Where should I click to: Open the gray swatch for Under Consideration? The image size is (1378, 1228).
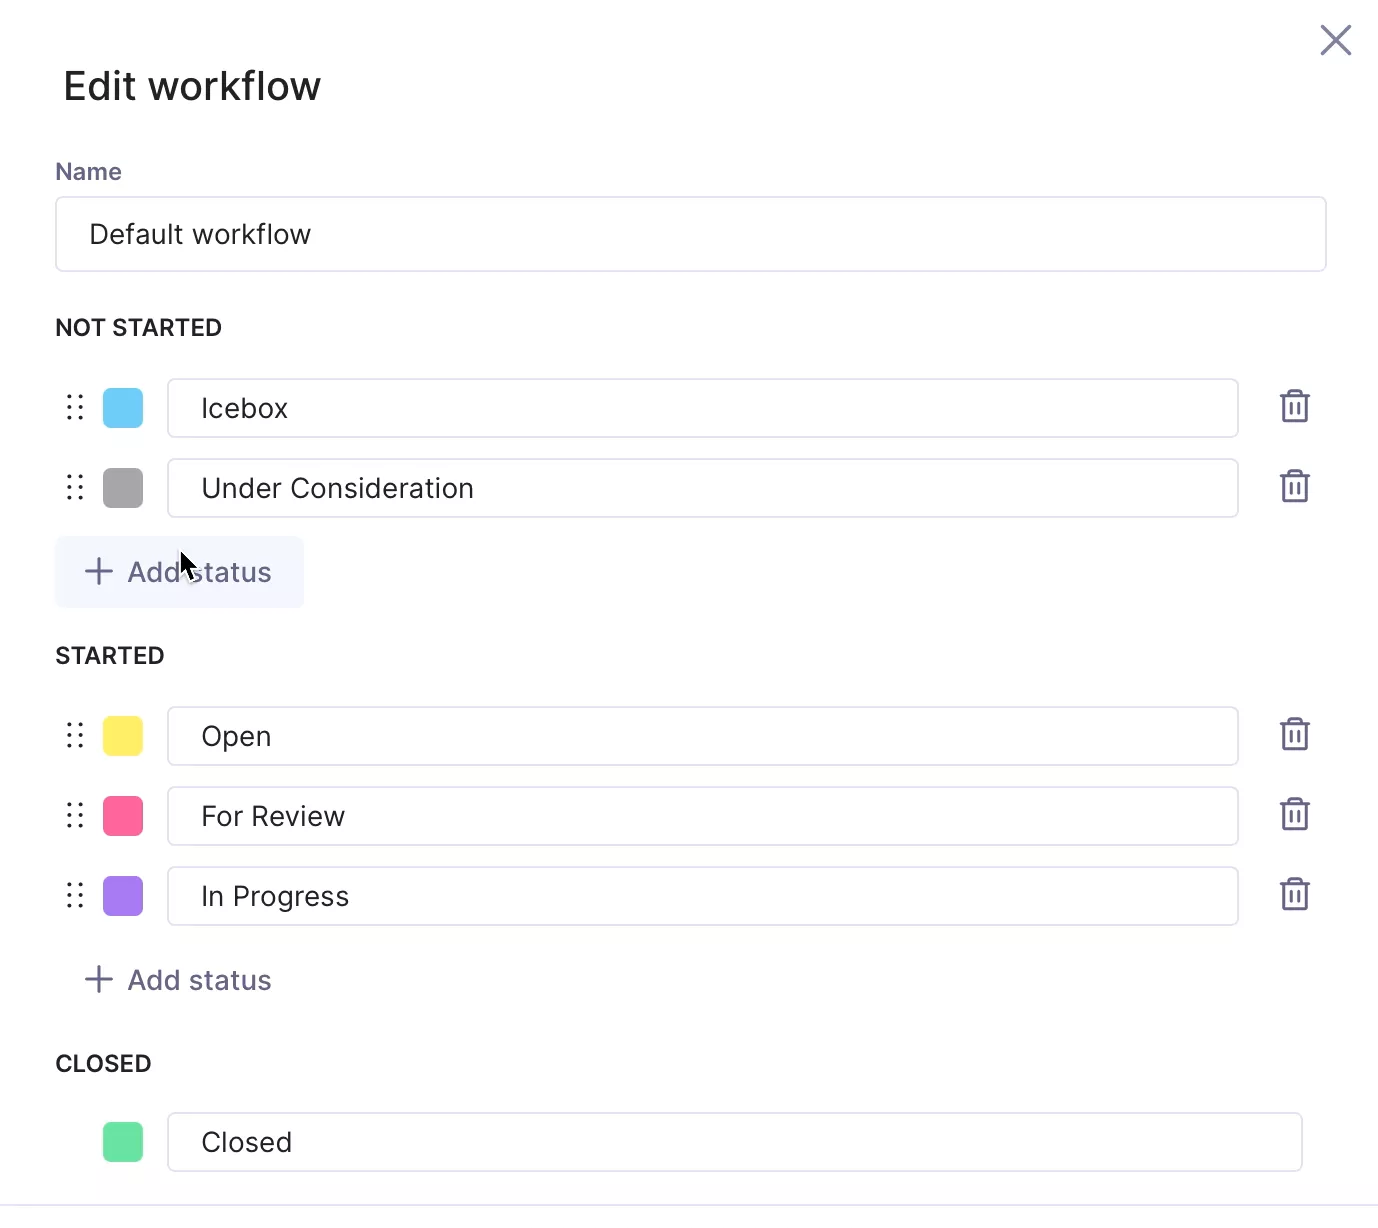pyautogui.click(x=123, y=488)
